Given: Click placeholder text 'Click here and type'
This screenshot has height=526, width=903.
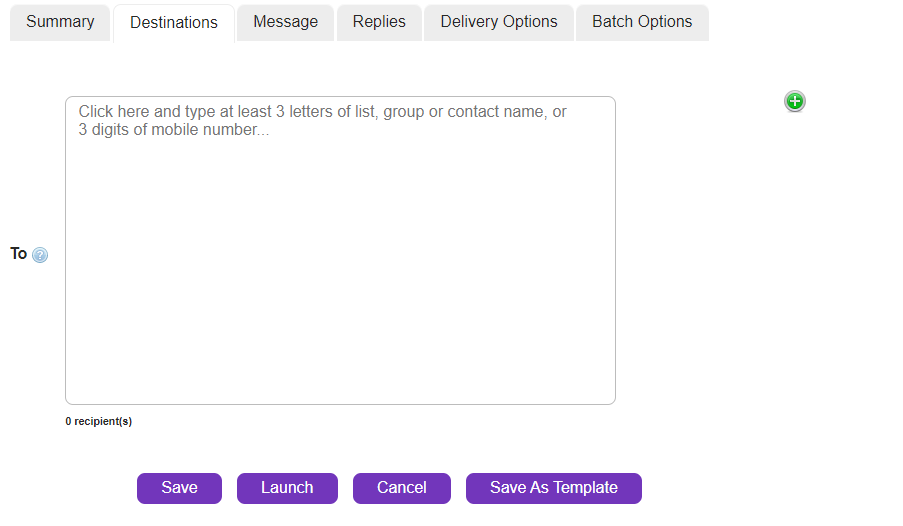Looking at the screenshot, I should [x=150, y=112].
